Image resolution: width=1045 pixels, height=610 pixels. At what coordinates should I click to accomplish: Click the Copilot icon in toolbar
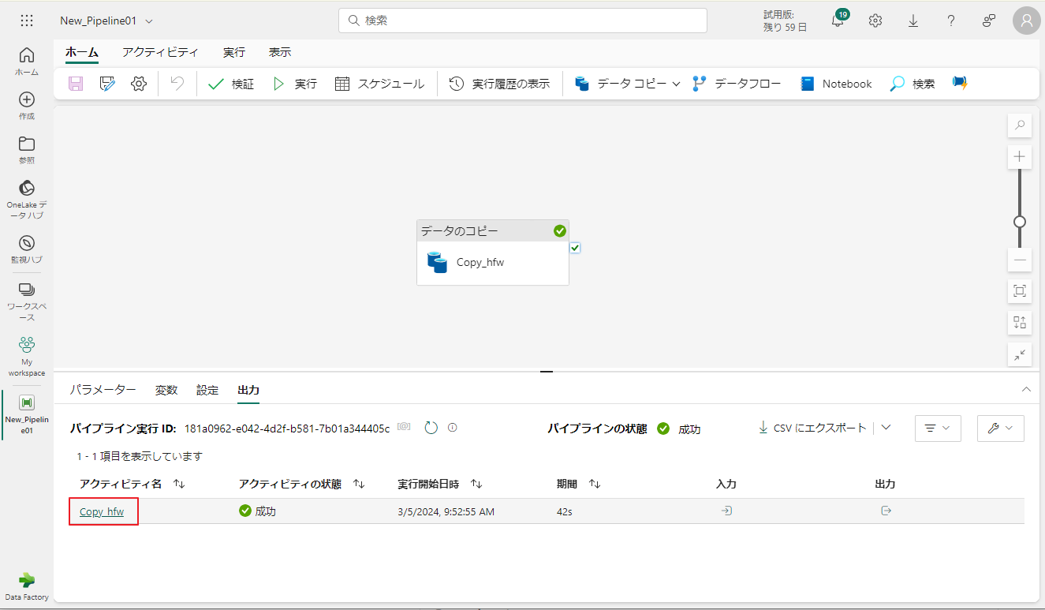click(x=960, y=83)
